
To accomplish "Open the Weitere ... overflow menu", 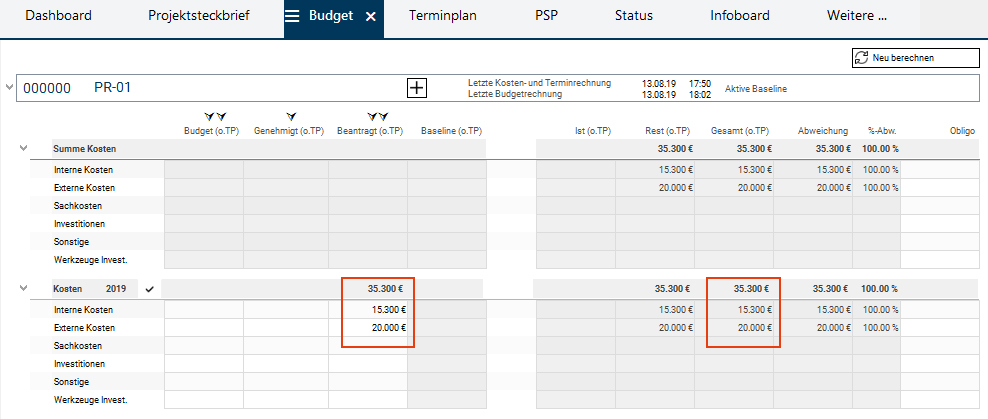I will [857, 16].
